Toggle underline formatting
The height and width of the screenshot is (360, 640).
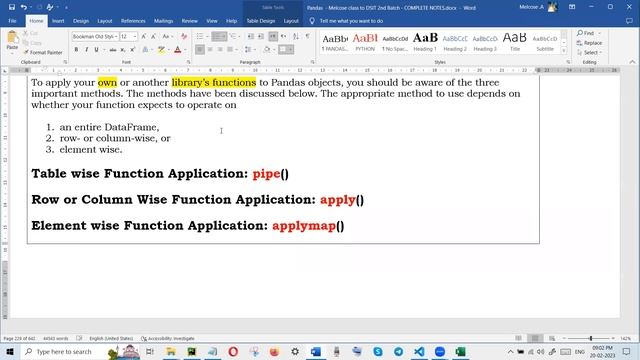coord(96,49)
